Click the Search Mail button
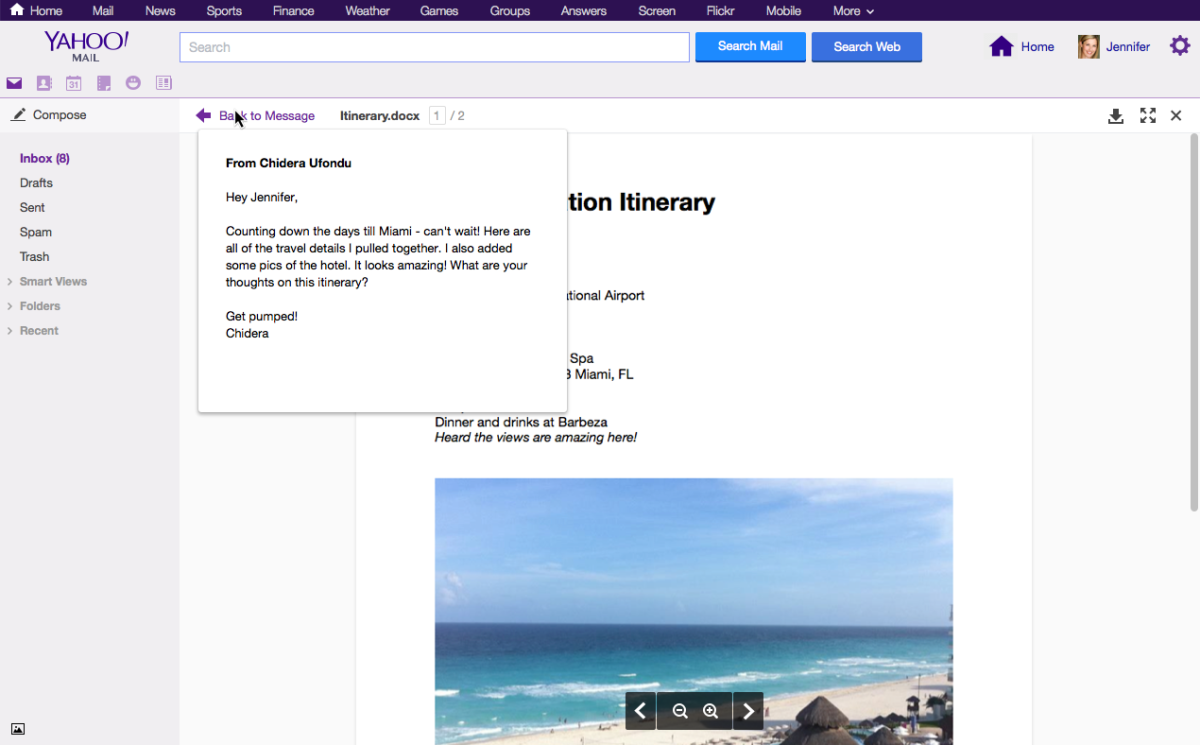Screen dimensions: 1200x745 coord(750,47)
